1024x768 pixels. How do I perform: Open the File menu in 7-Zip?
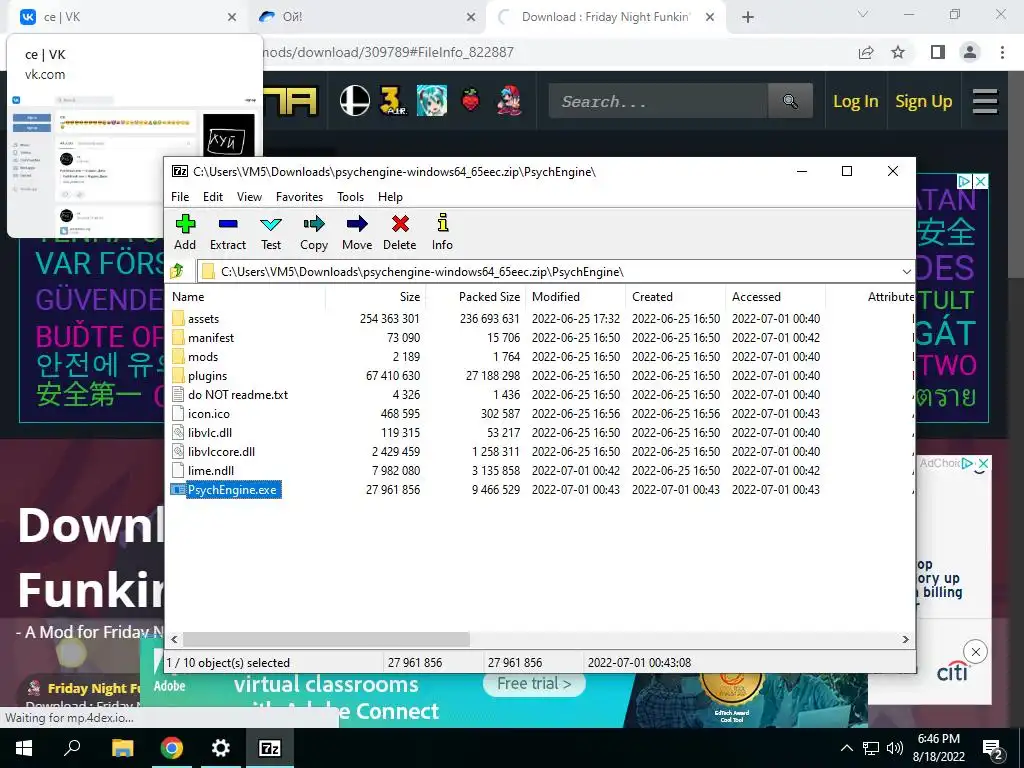(x=180, y=197)
